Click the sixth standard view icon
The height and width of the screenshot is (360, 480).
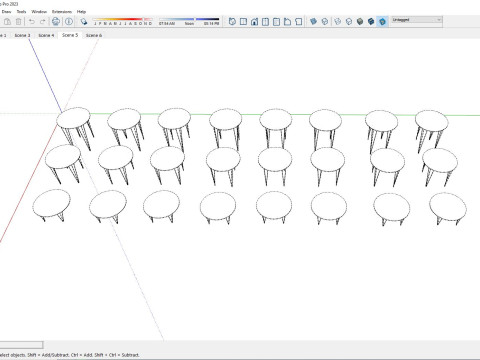pos(287,22)
